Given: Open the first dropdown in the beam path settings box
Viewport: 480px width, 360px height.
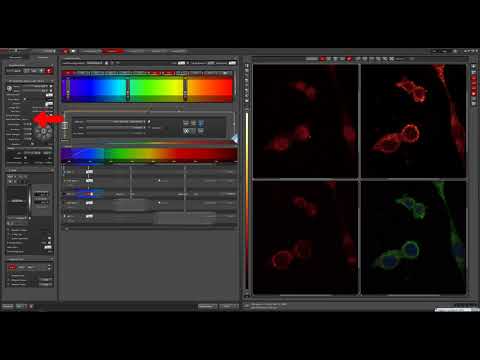Looking at the screenshot, I should (x=117, y=122).
